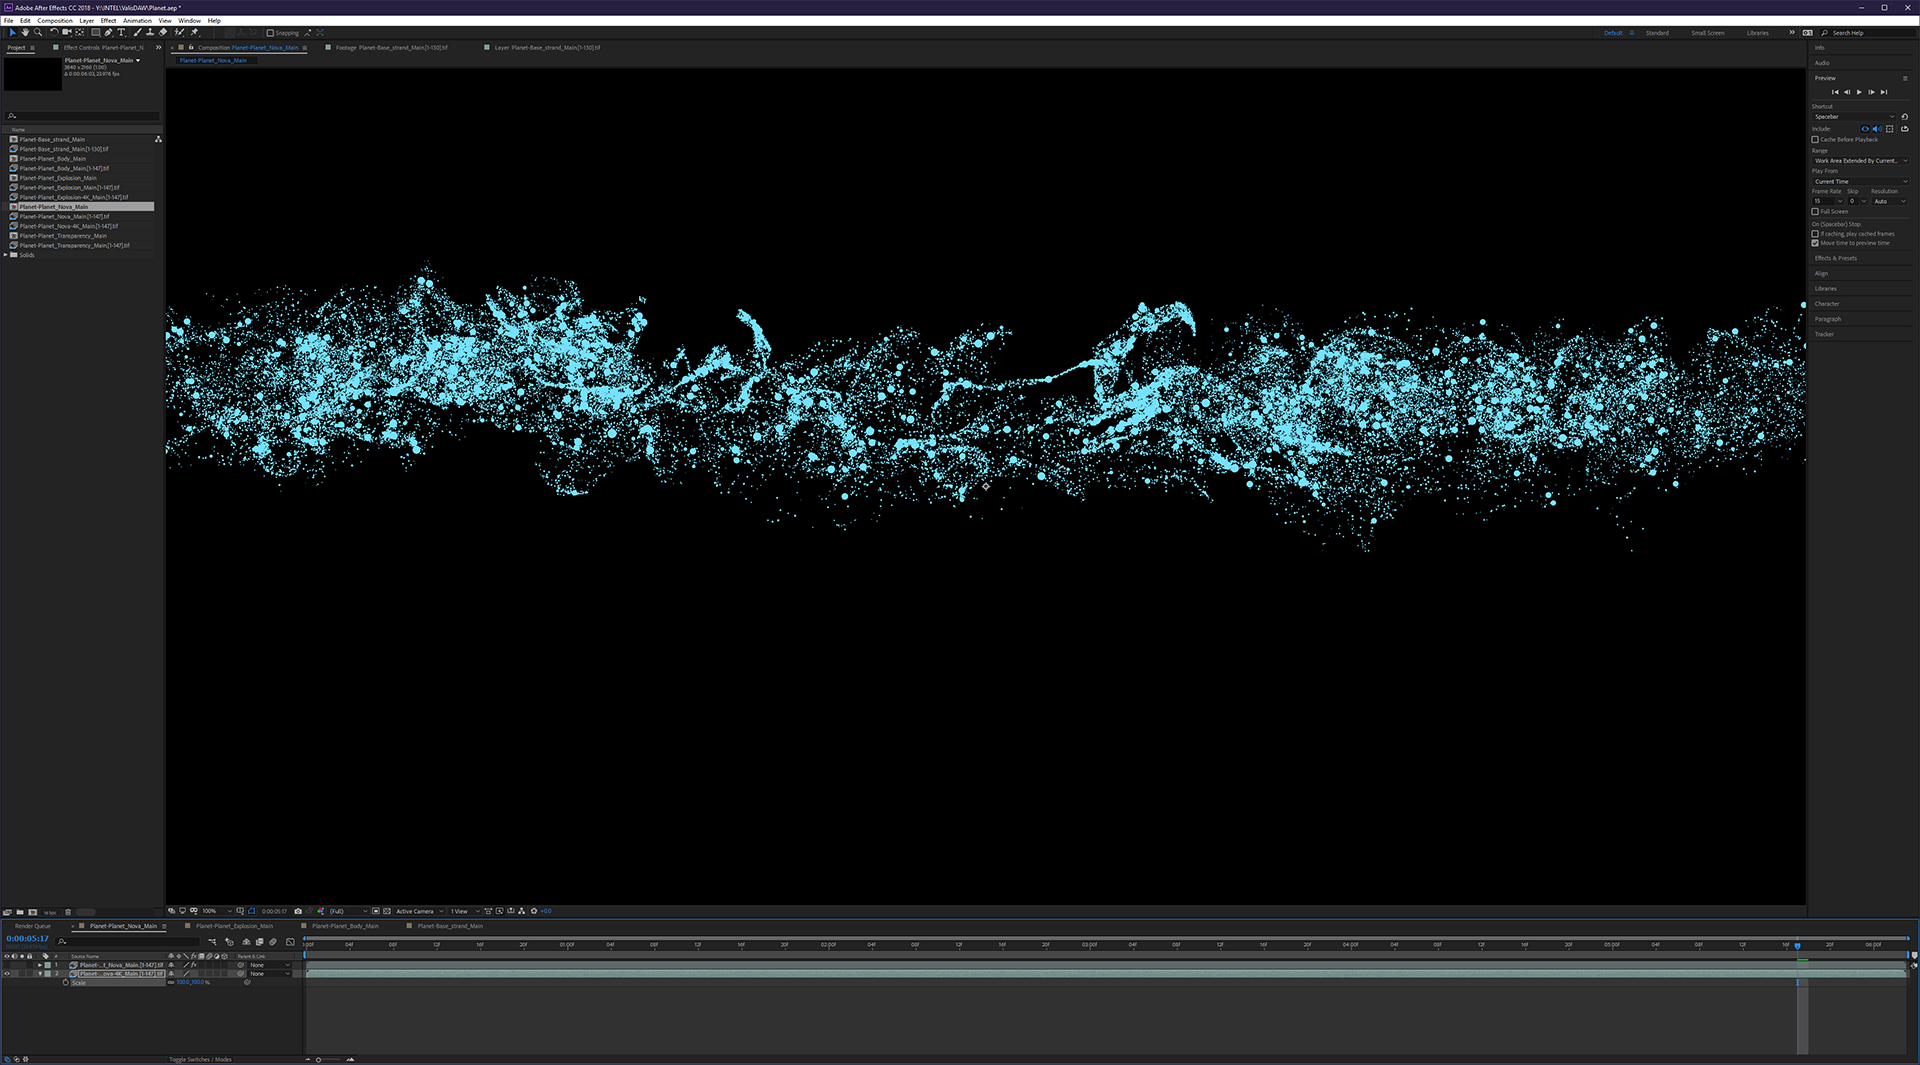Select the Eraser tool
Viewport: 1920px width, 1065px height.
coord(163,32)
